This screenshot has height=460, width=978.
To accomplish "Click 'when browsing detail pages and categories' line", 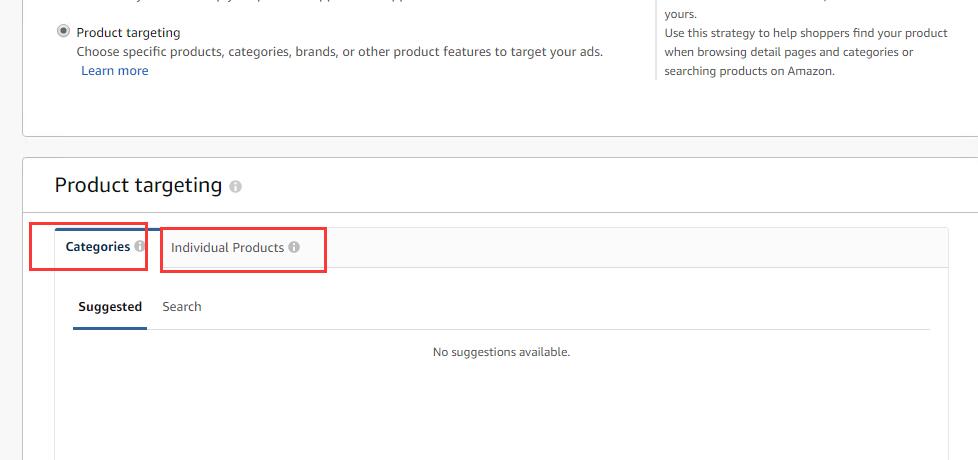I will click(788, 52).
